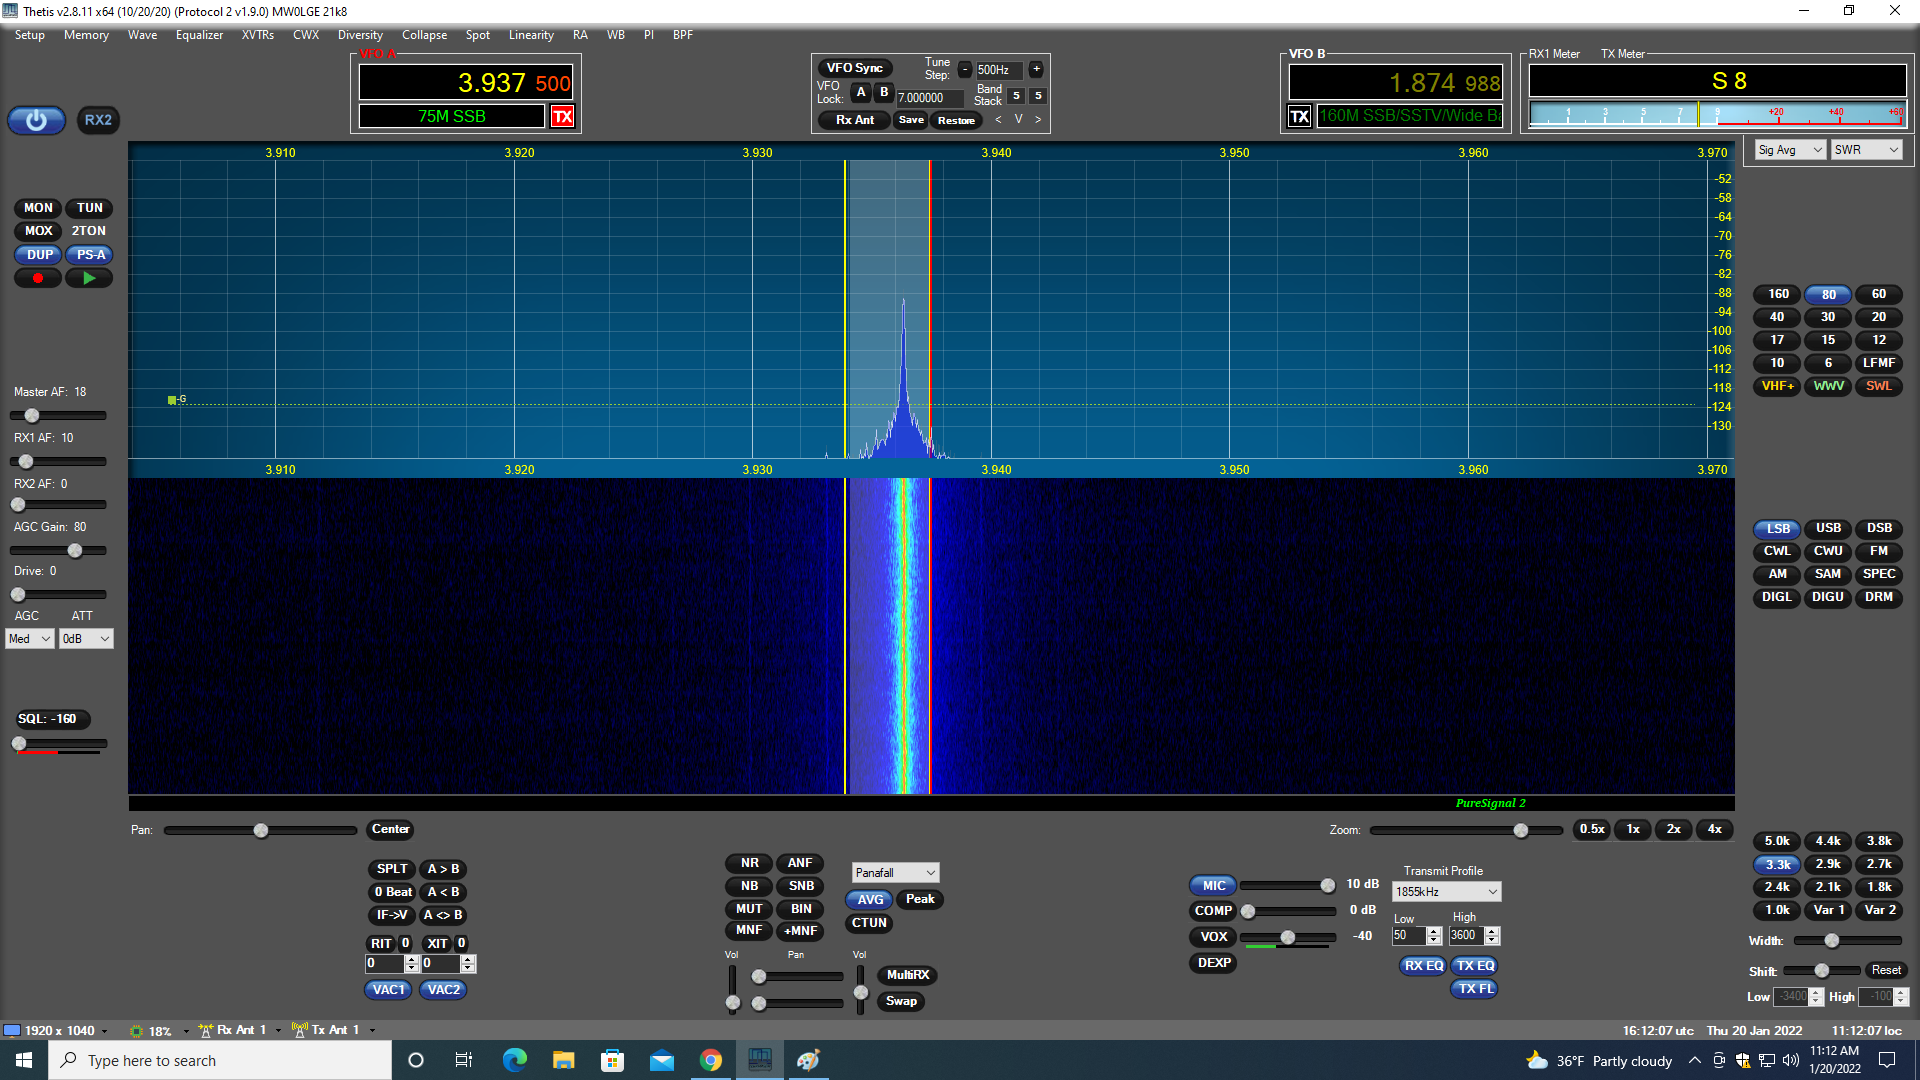
Task: Click the green play button
Action: tap(89, 278)
